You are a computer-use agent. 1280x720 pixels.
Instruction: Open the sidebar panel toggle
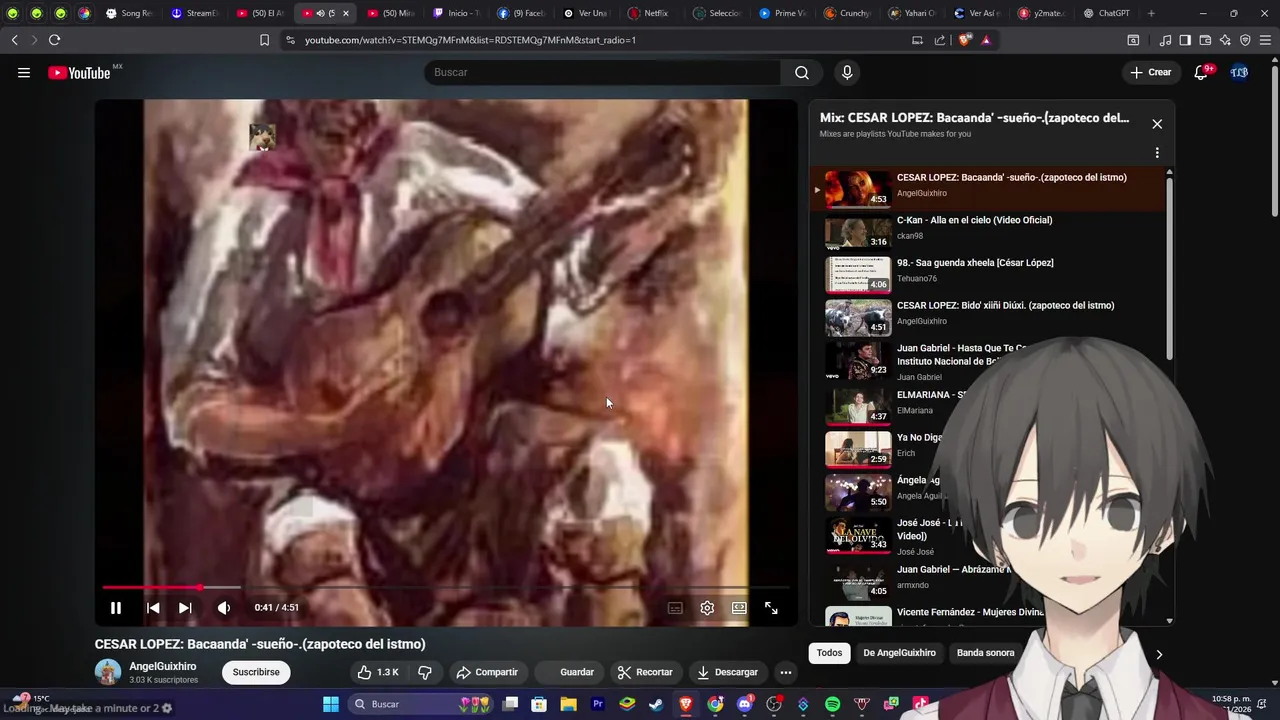coord(1185,40)
